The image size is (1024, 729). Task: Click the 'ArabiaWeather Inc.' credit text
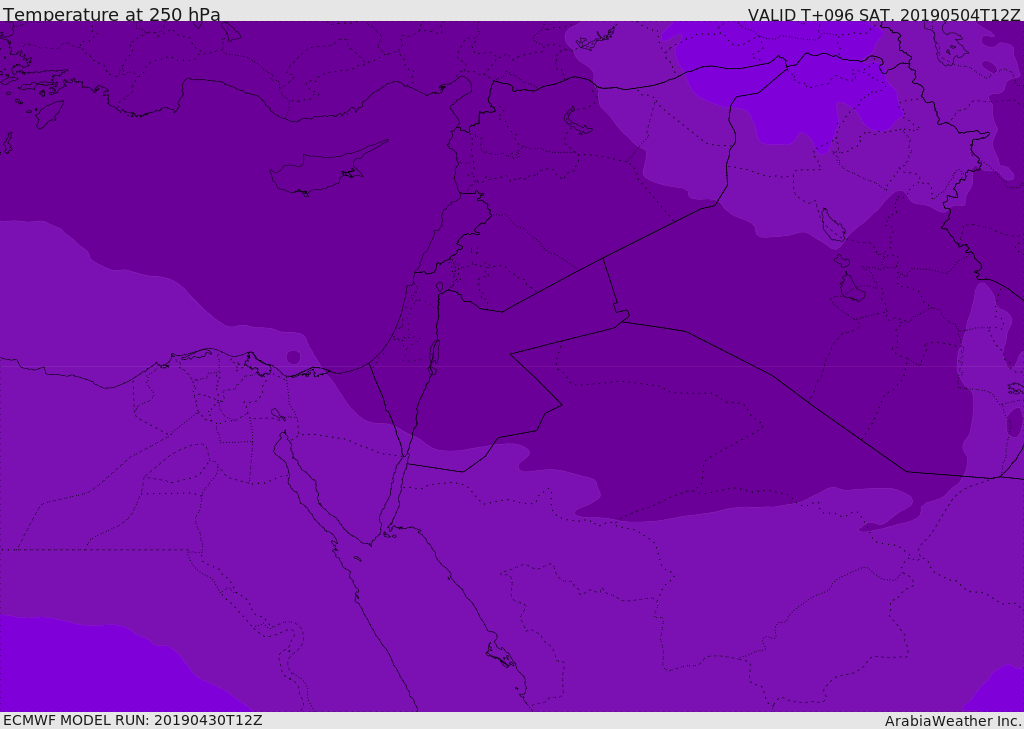point(953,721)
